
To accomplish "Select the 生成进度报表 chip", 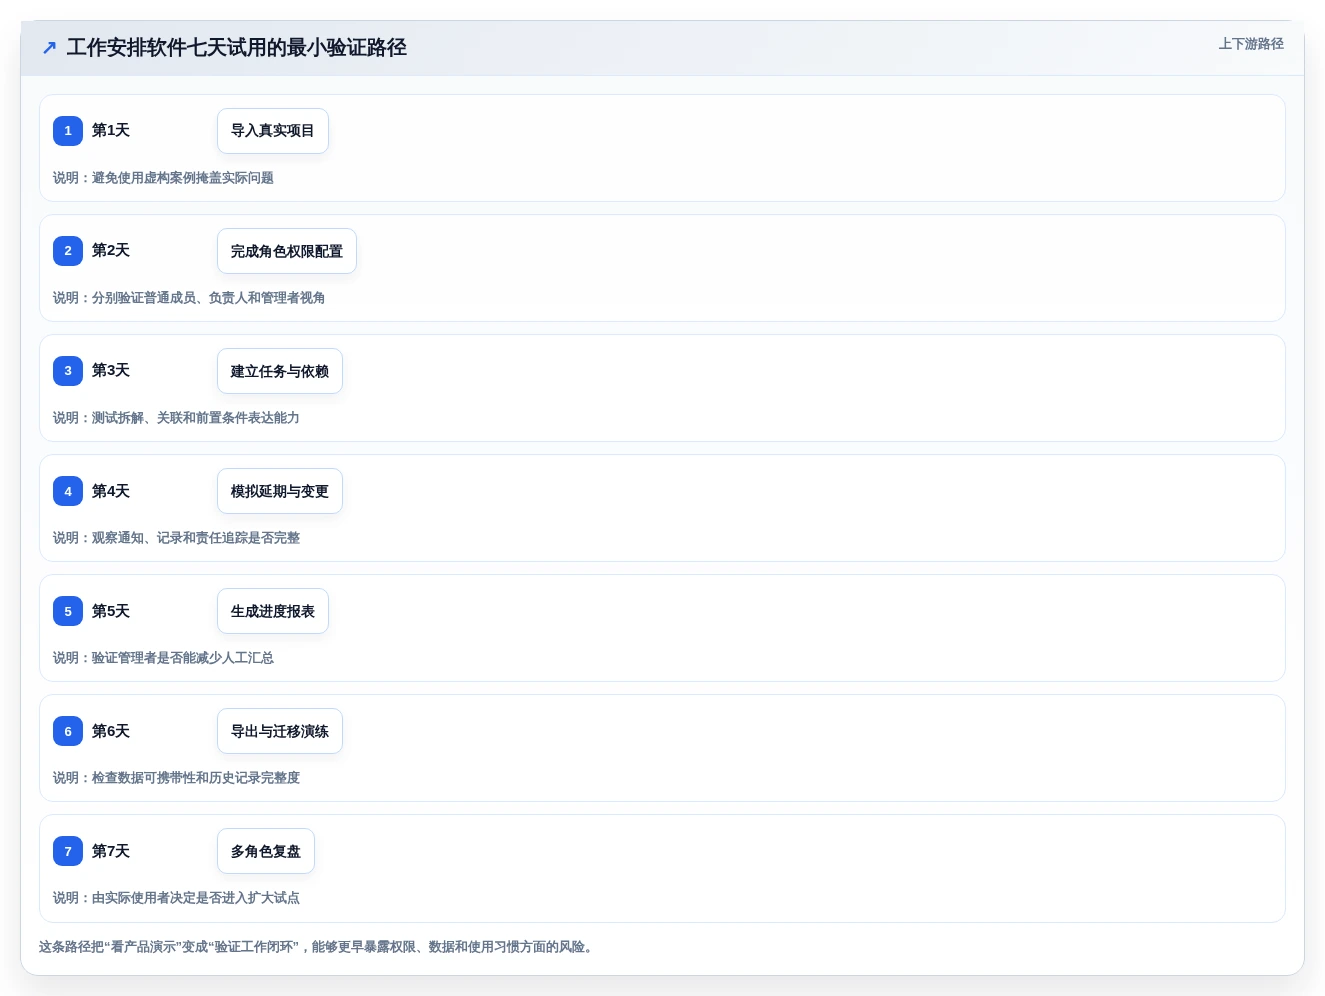I will click(273, 611).
